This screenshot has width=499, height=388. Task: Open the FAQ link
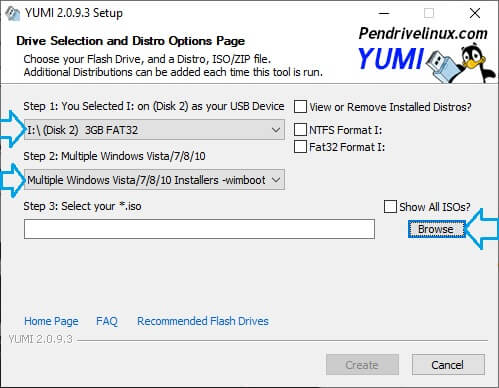tap(107, 321)
